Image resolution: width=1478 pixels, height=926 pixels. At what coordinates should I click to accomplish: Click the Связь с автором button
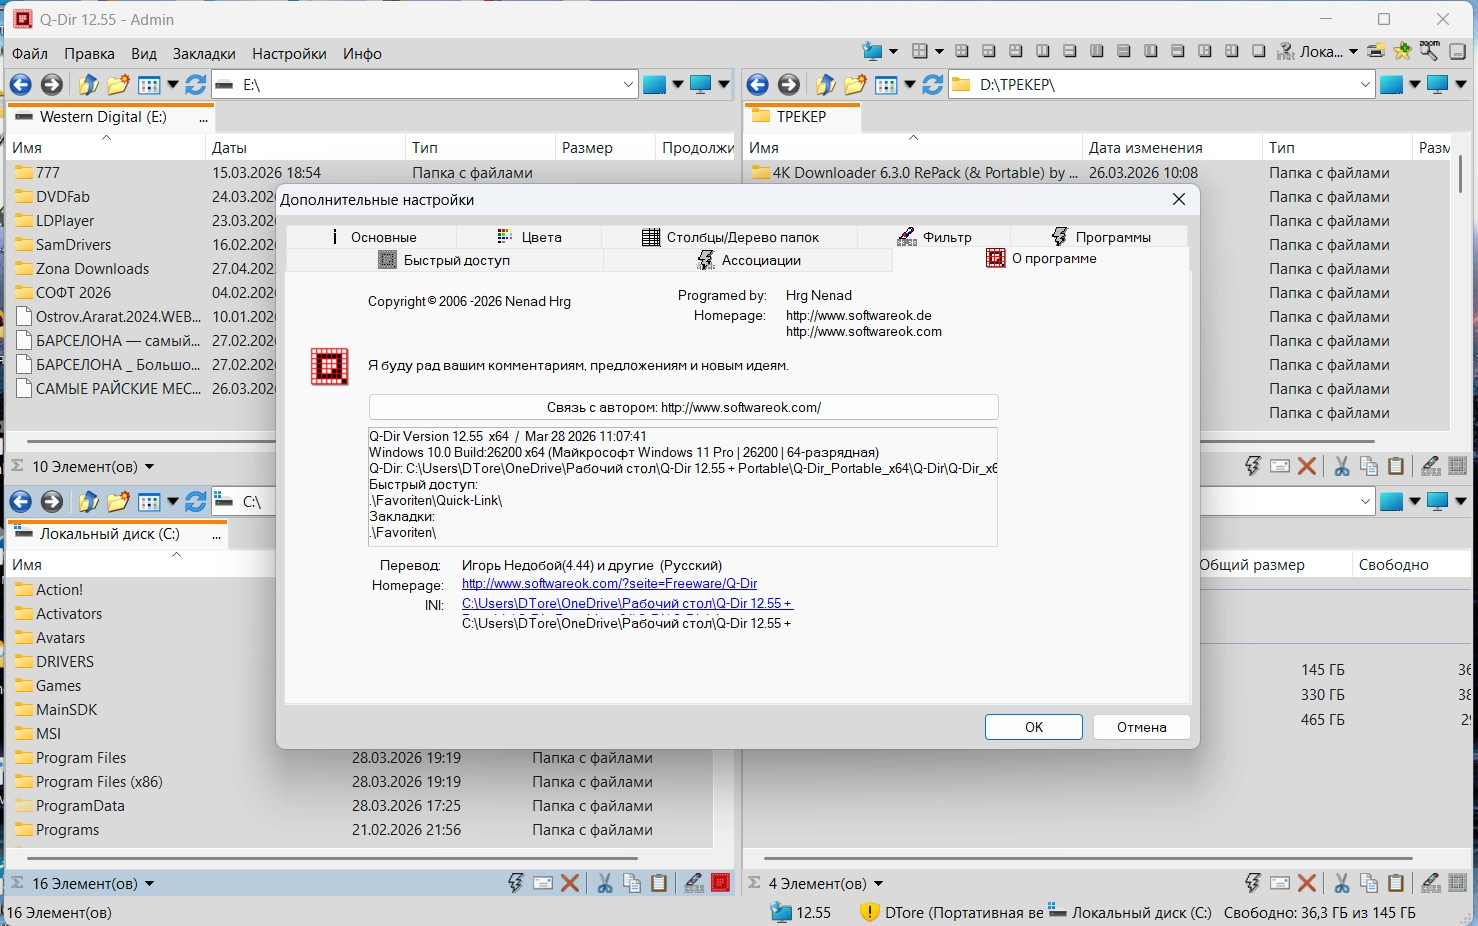684,407
